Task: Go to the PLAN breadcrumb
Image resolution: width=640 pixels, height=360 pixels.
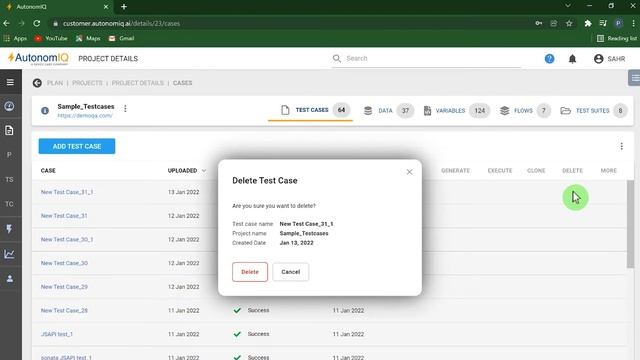Action: point(55,83)
